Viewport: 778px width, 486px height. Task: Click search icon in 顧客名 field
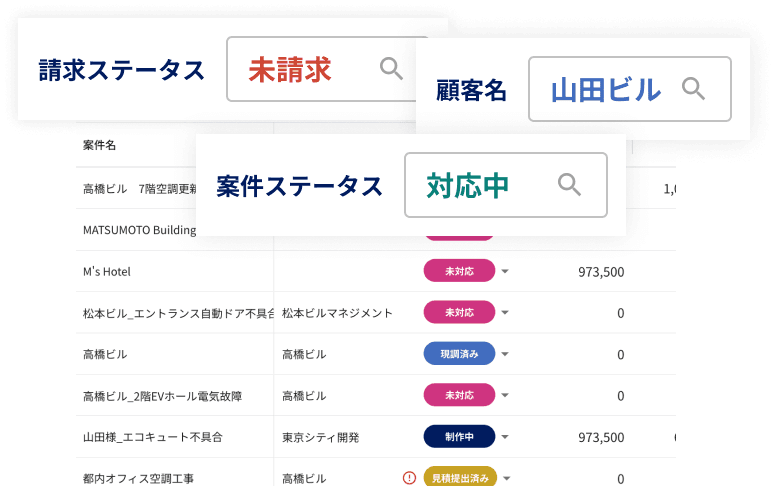click(x=693, y=89)
